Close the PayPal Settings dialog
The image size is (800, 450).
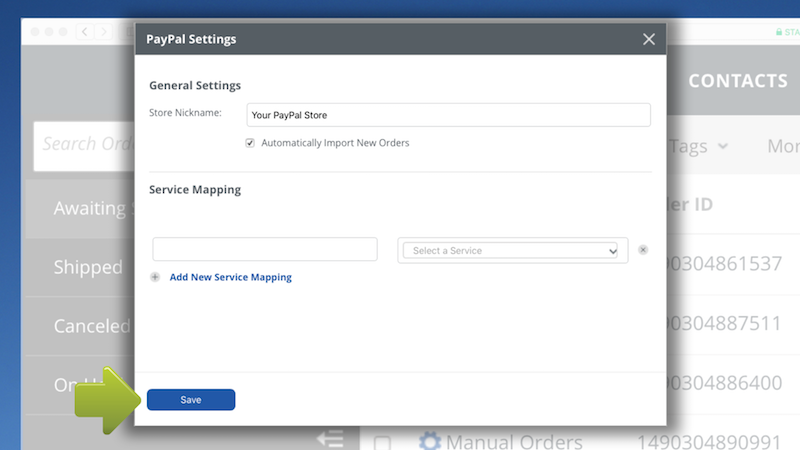pos(648,39)
